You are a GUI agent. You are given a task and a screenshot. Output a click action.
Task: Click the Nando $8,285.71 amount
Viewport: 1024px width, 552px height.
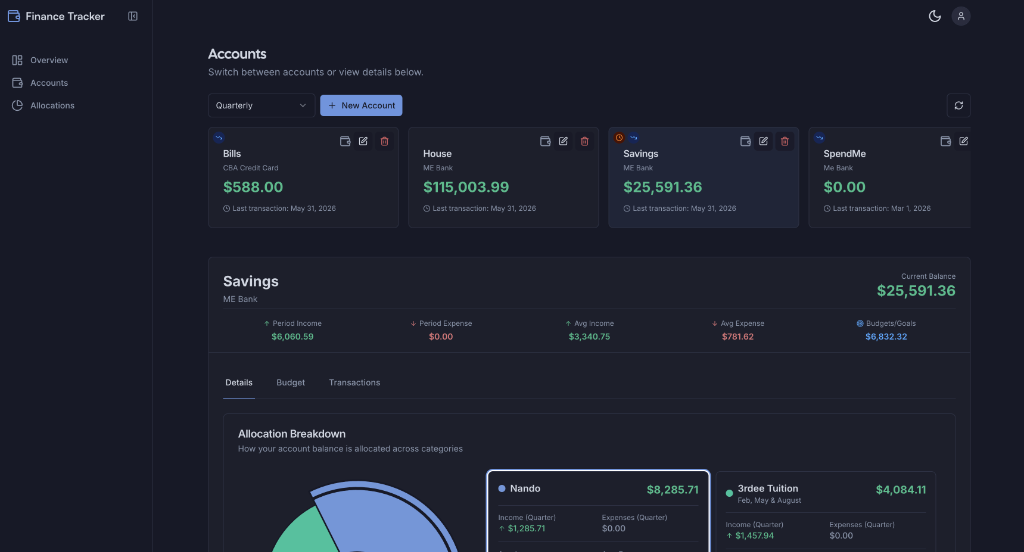672,490
